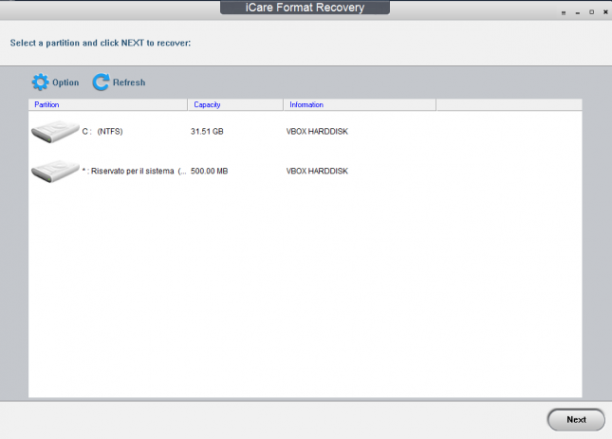
Task: Sort by Partition column header
Action: coord(108,105)
